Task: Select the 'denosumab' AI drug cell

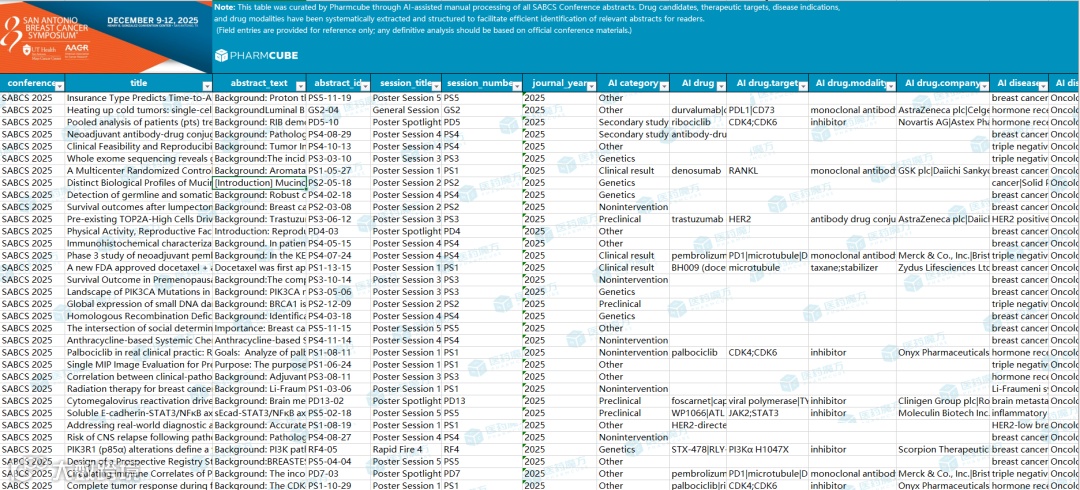Action: point(698,170)
